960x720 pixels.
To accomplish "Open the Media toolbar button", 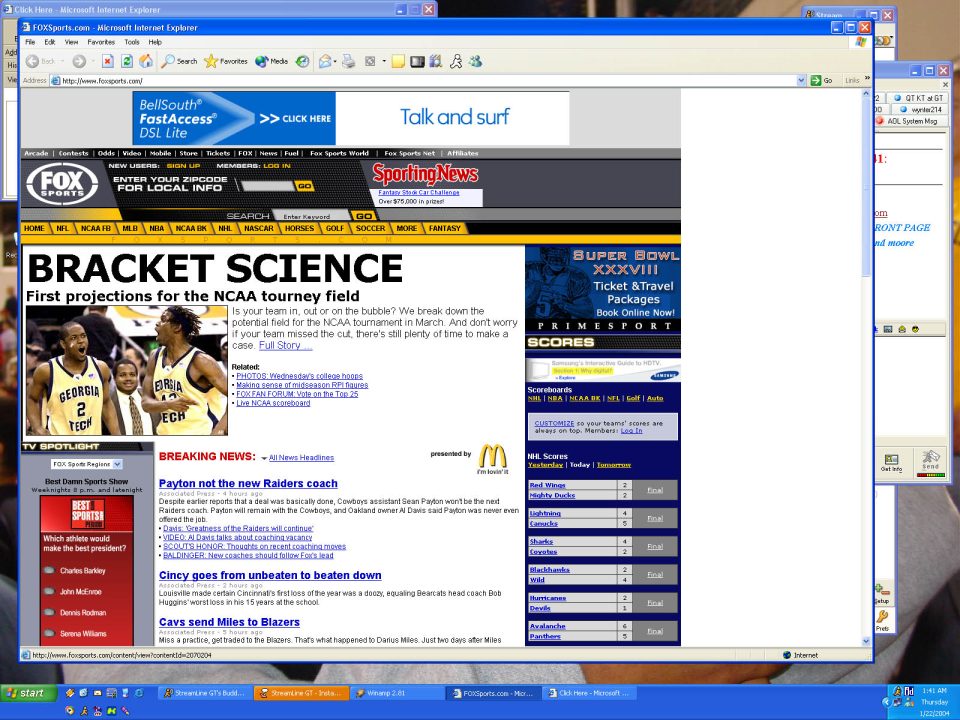I will pos(271,61).
